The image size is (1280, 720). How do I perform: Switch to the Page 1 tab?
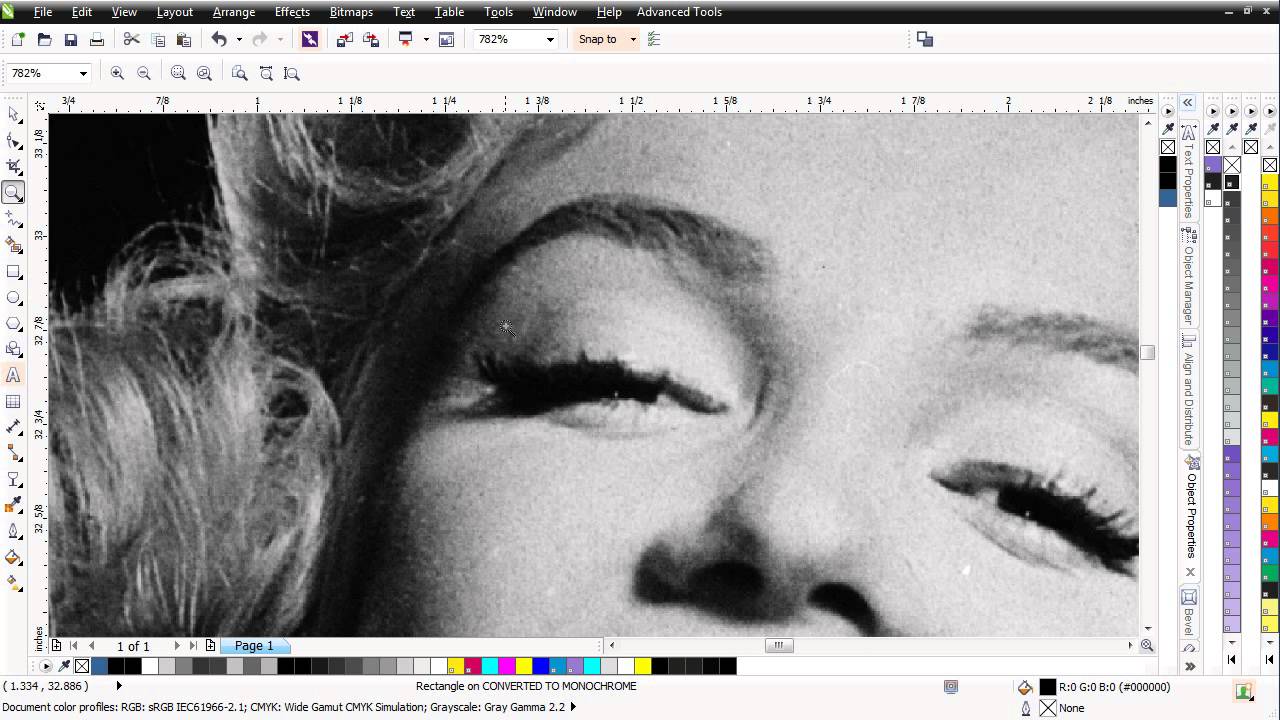254,646
